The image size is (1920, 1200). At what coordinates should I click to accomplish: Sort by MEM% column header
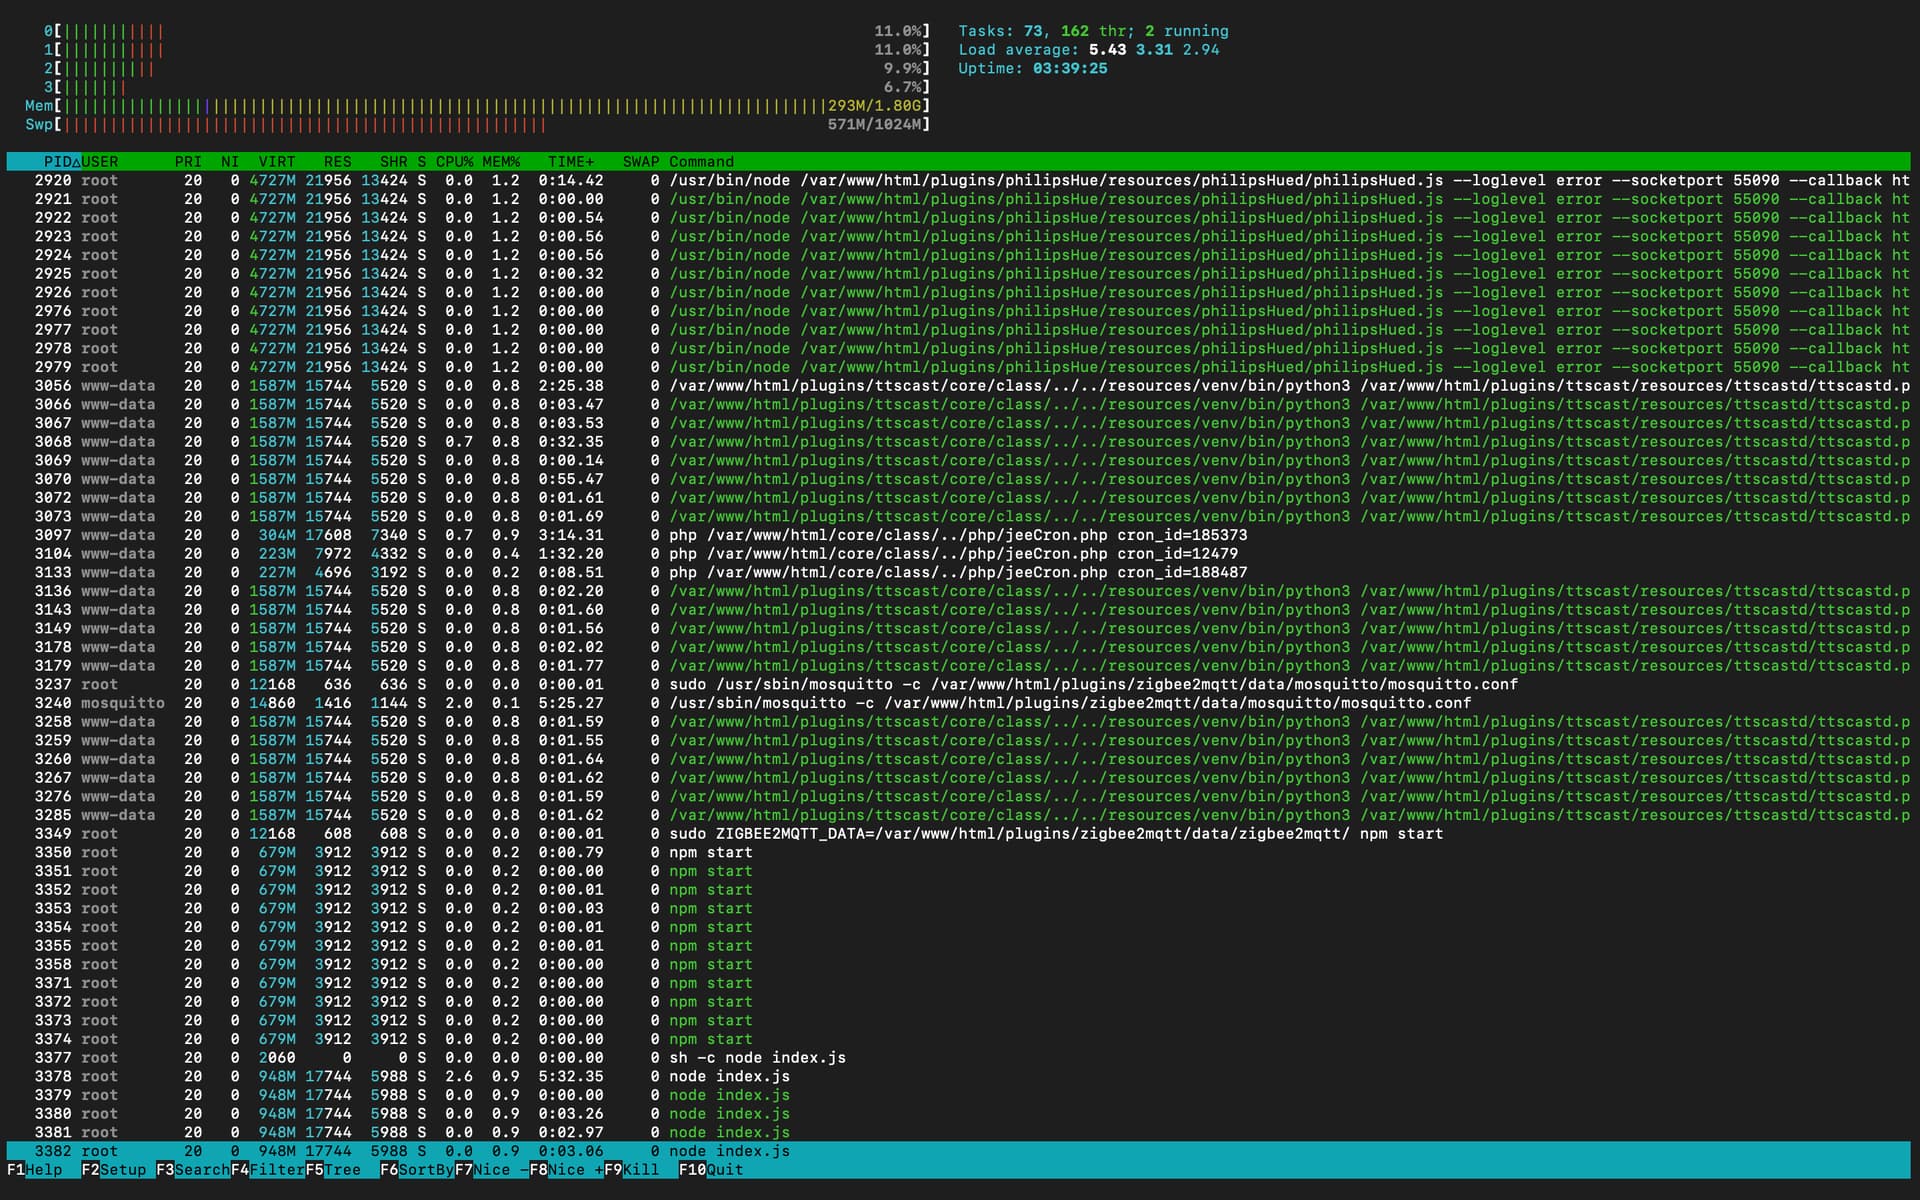pos(501,161)
